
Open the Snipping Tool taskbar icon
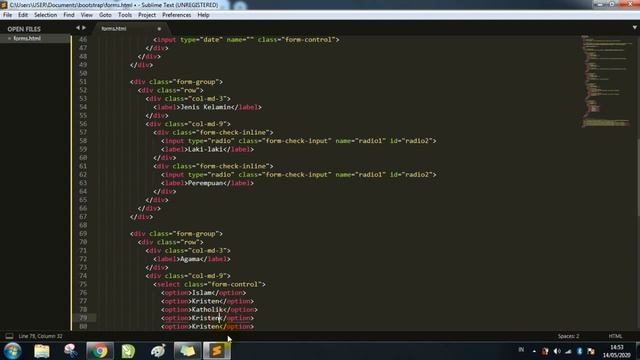tap(71, 351)
